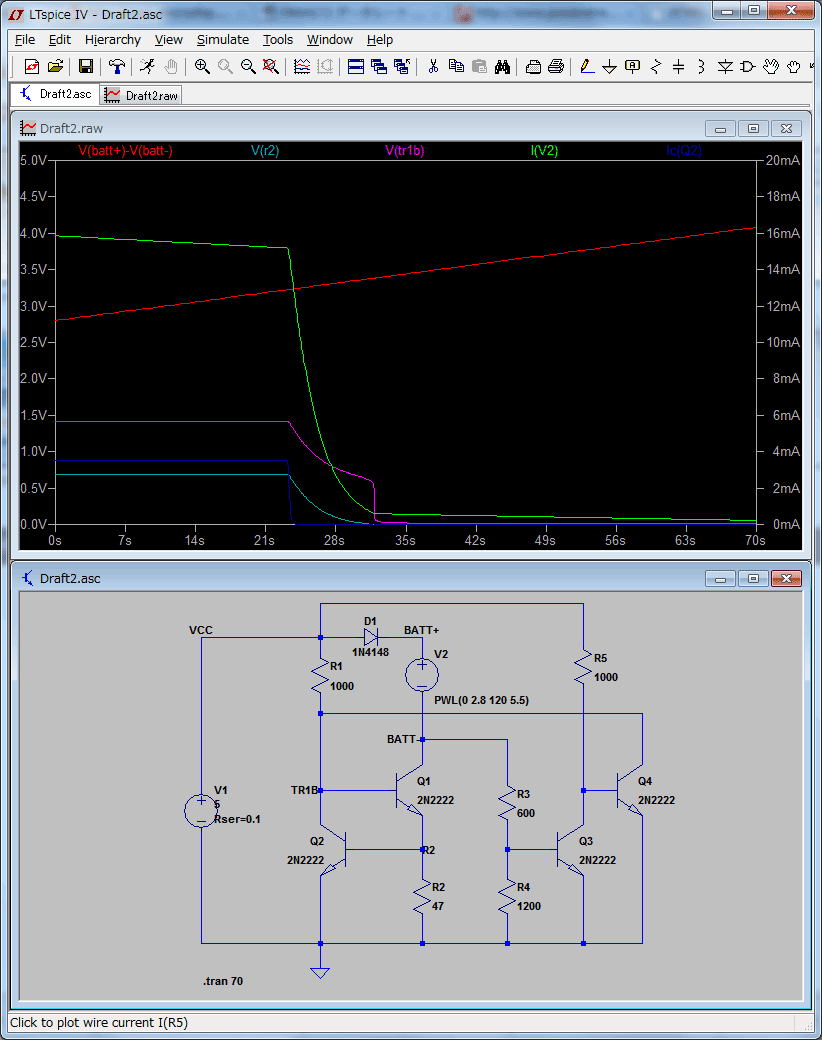
Task: Select the Diode component tool
Action: coord(725,66)
